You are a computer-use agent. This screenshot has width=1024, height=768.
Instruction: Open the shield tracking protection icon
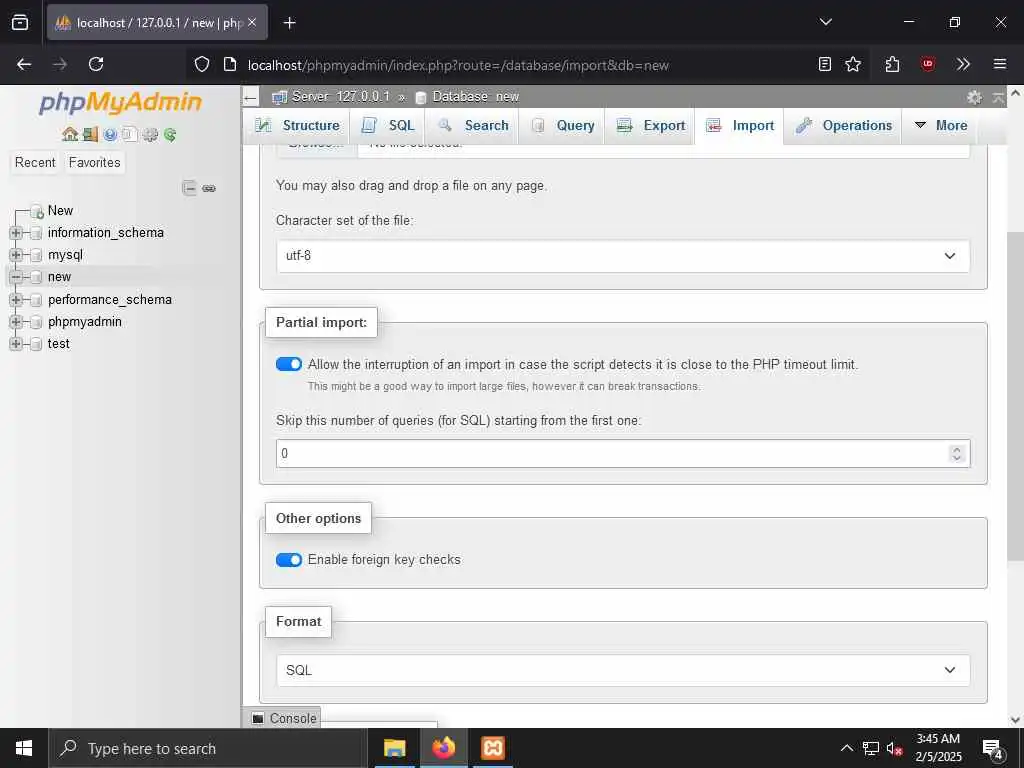[x=202, y=64]
